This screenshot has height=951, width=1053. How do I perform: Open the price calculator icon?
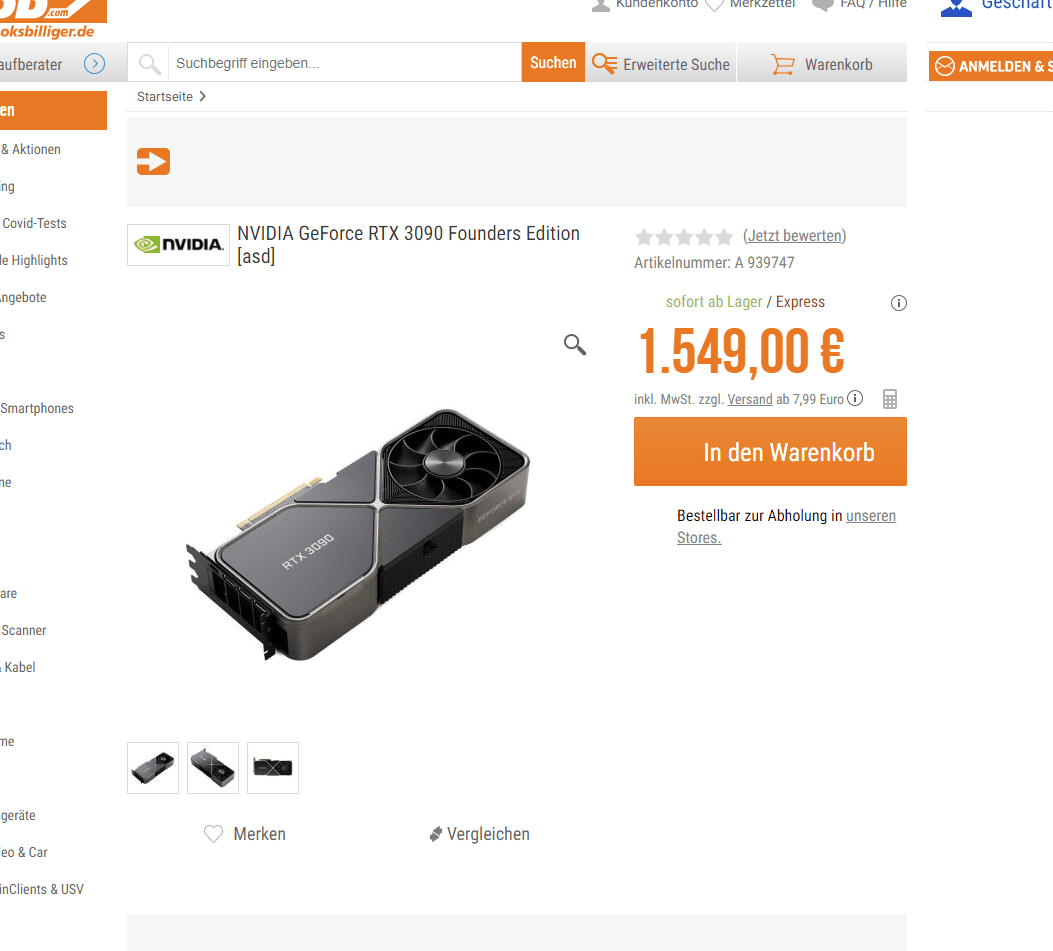[x=890, y=399]
